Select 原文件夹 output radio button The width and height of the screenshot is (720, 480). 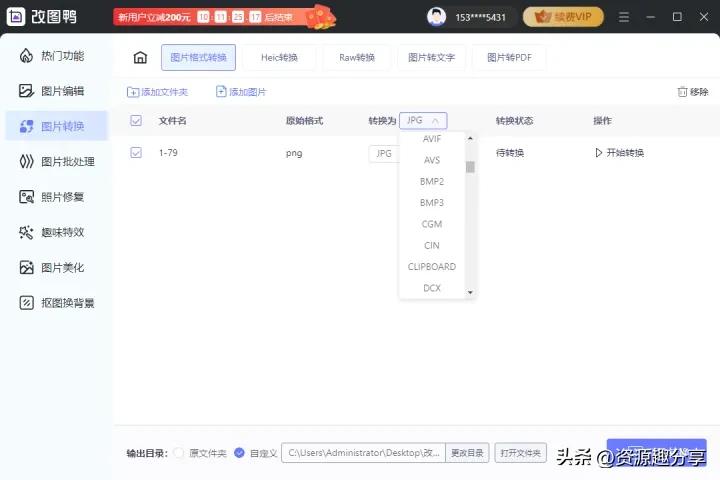click(179, 453)
